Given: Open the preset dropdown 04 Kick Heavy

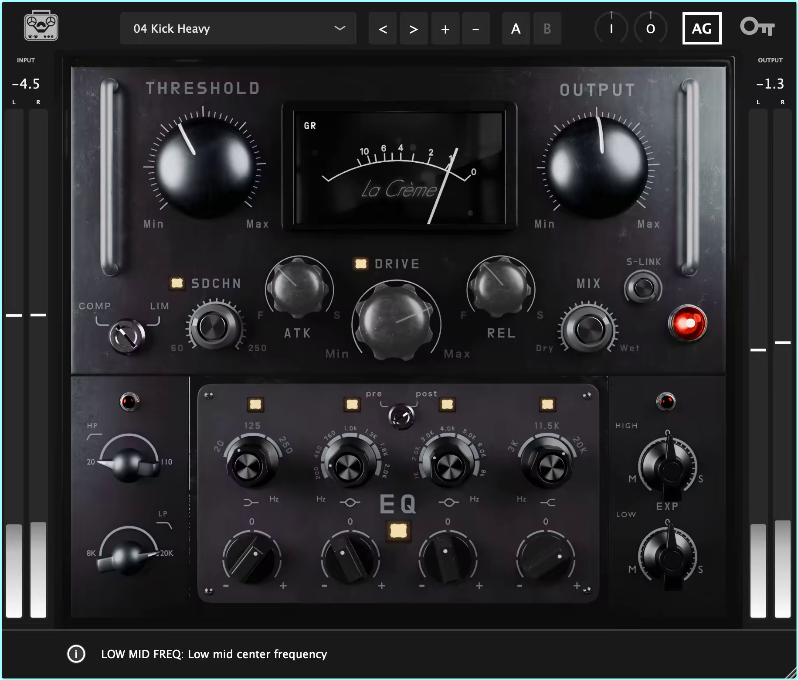Looking at the screenshot, I should 238,29.
